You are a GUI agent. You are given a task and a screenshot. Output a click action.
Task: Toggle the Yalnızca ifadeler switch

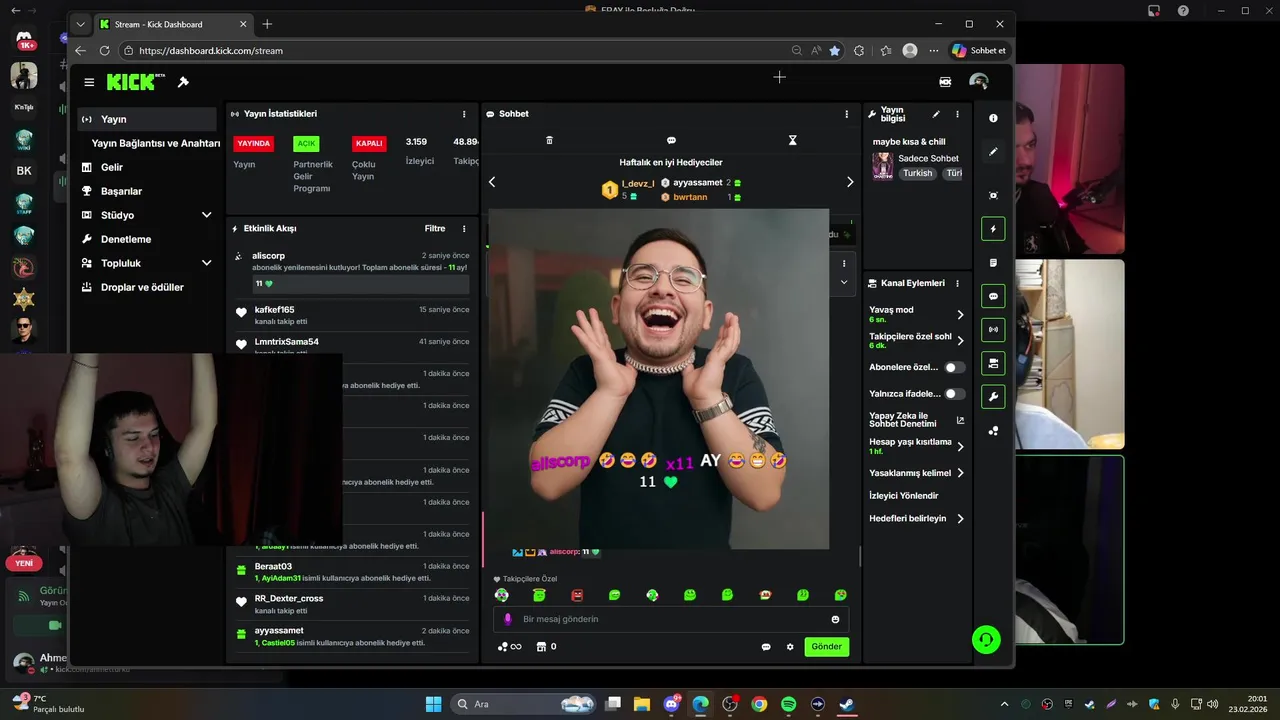955,394
